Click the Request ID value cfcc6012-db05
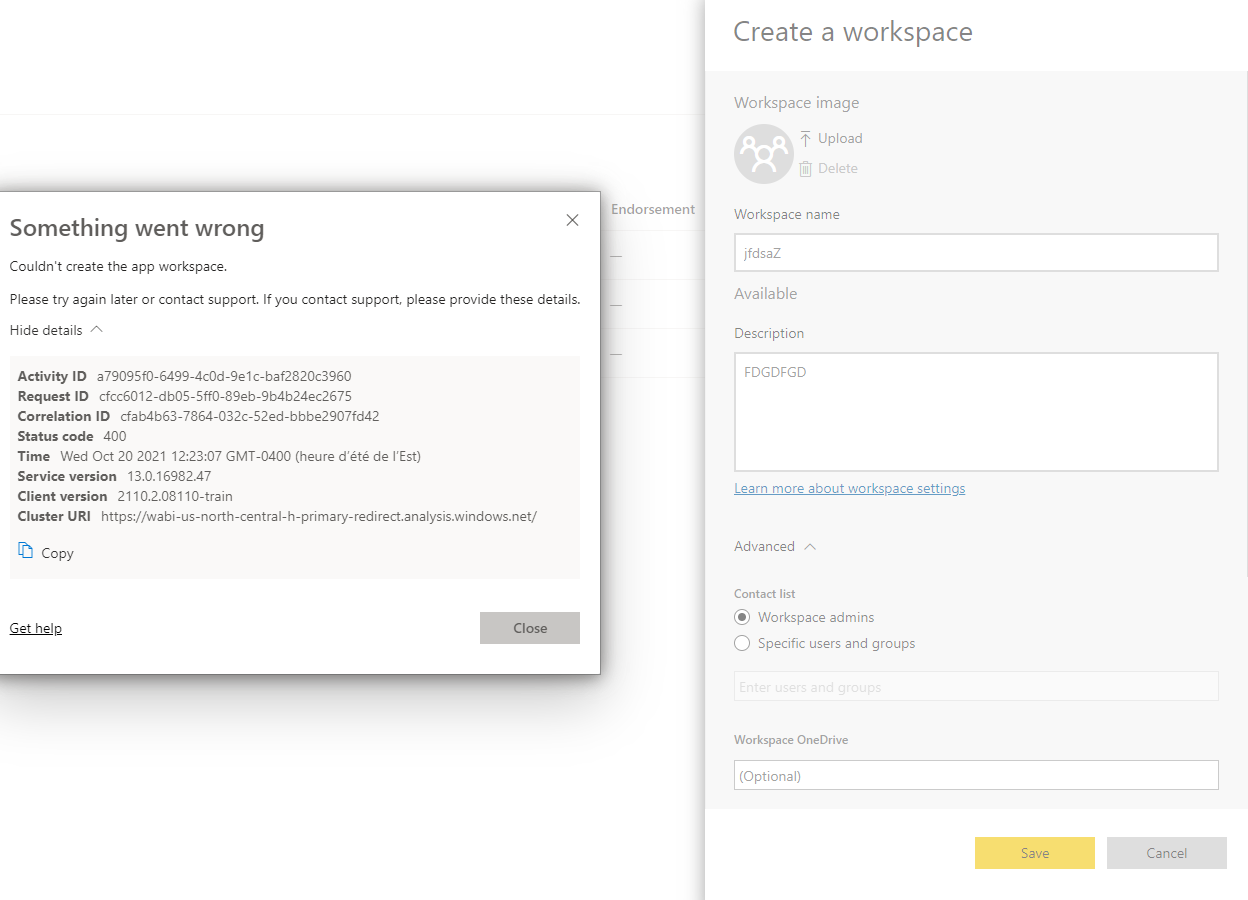1248x900 pixels. [225, 396]
